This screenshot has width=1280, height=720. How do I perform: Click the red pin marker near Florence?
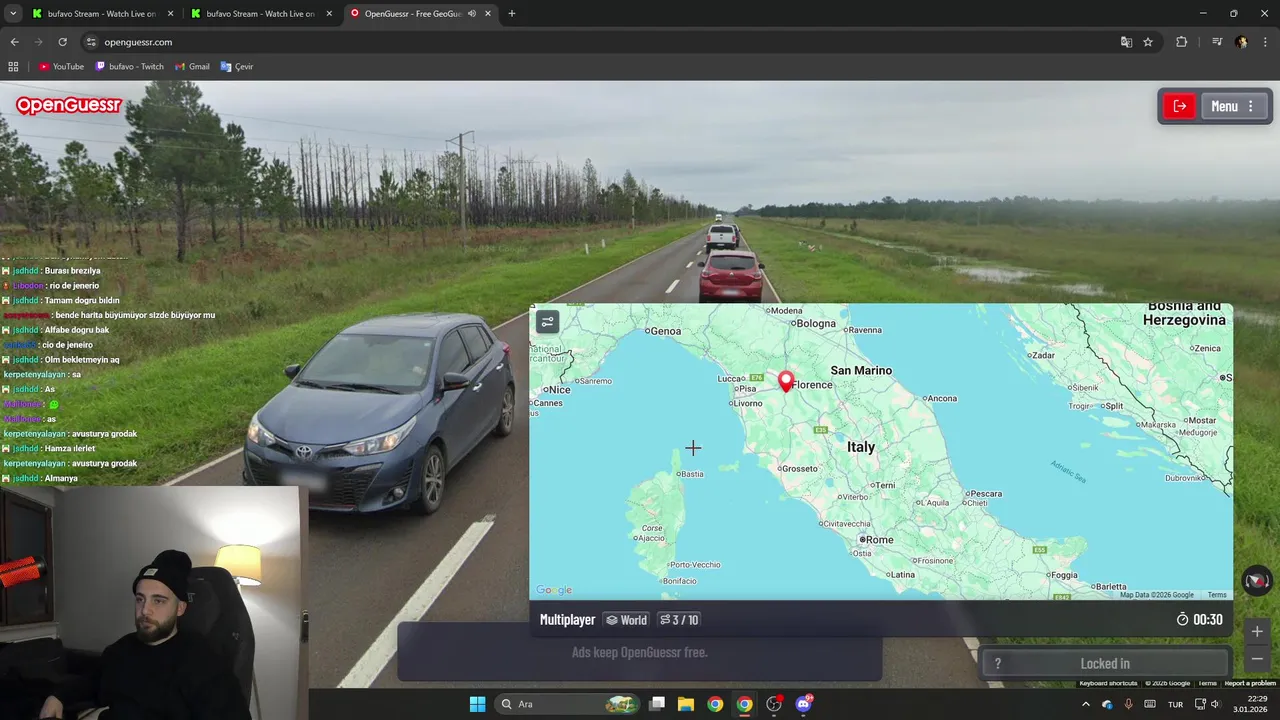pos(786,381)
